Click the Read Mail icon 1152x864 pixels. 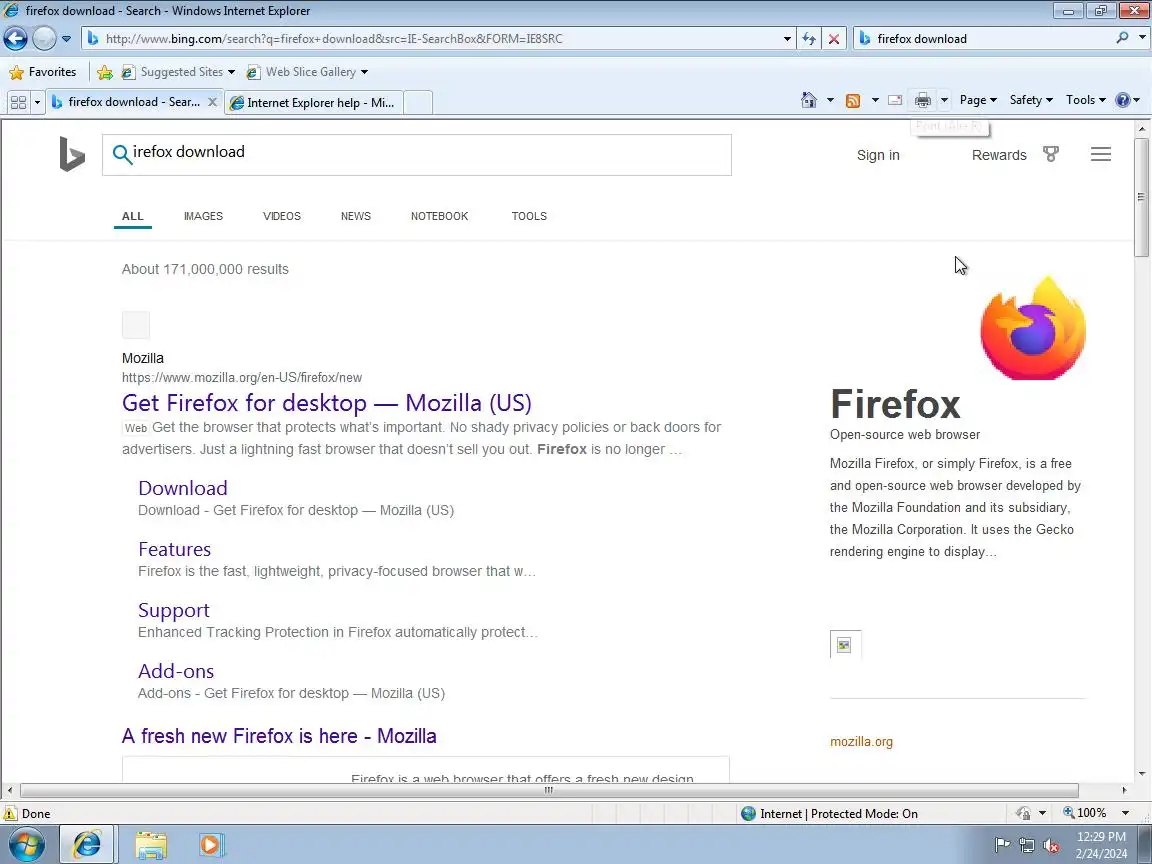click(895, 100)
